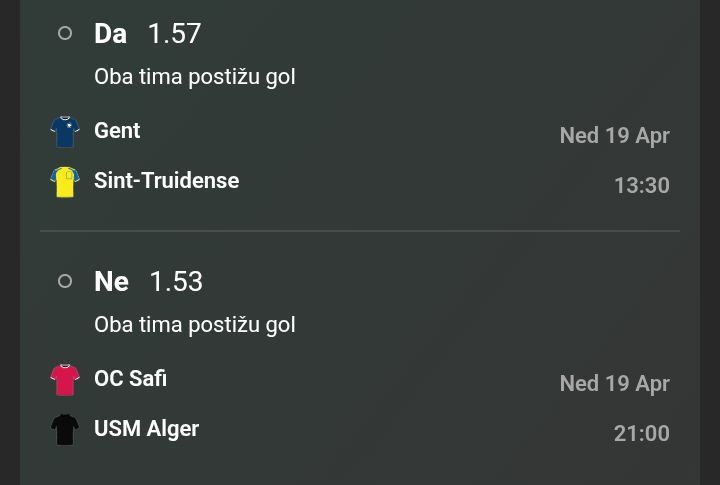Click the 1.57 odds value
The height and width of the screenshot is (485, 720).
pyautogui.click(x=174, y=33)
